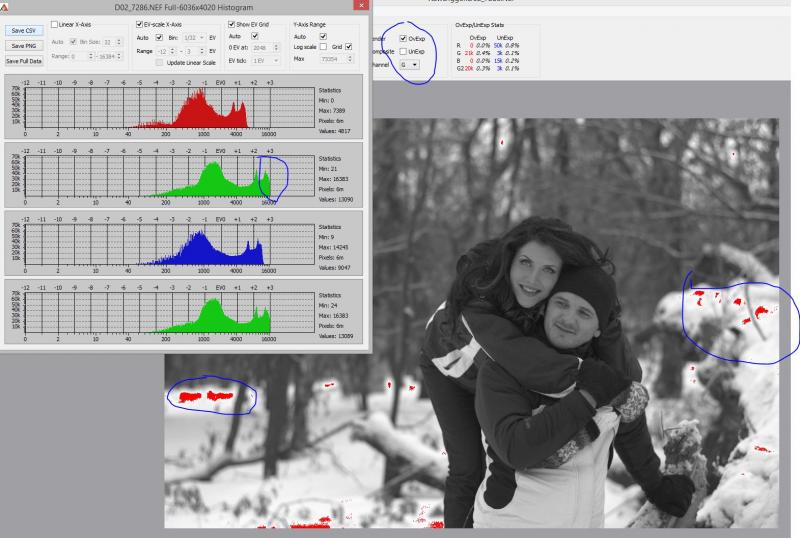The width and height of the screenshot is (800, 538).
Task: Uncheck the EV-scale X-Axis checkbox
Action: click(139, 24)
